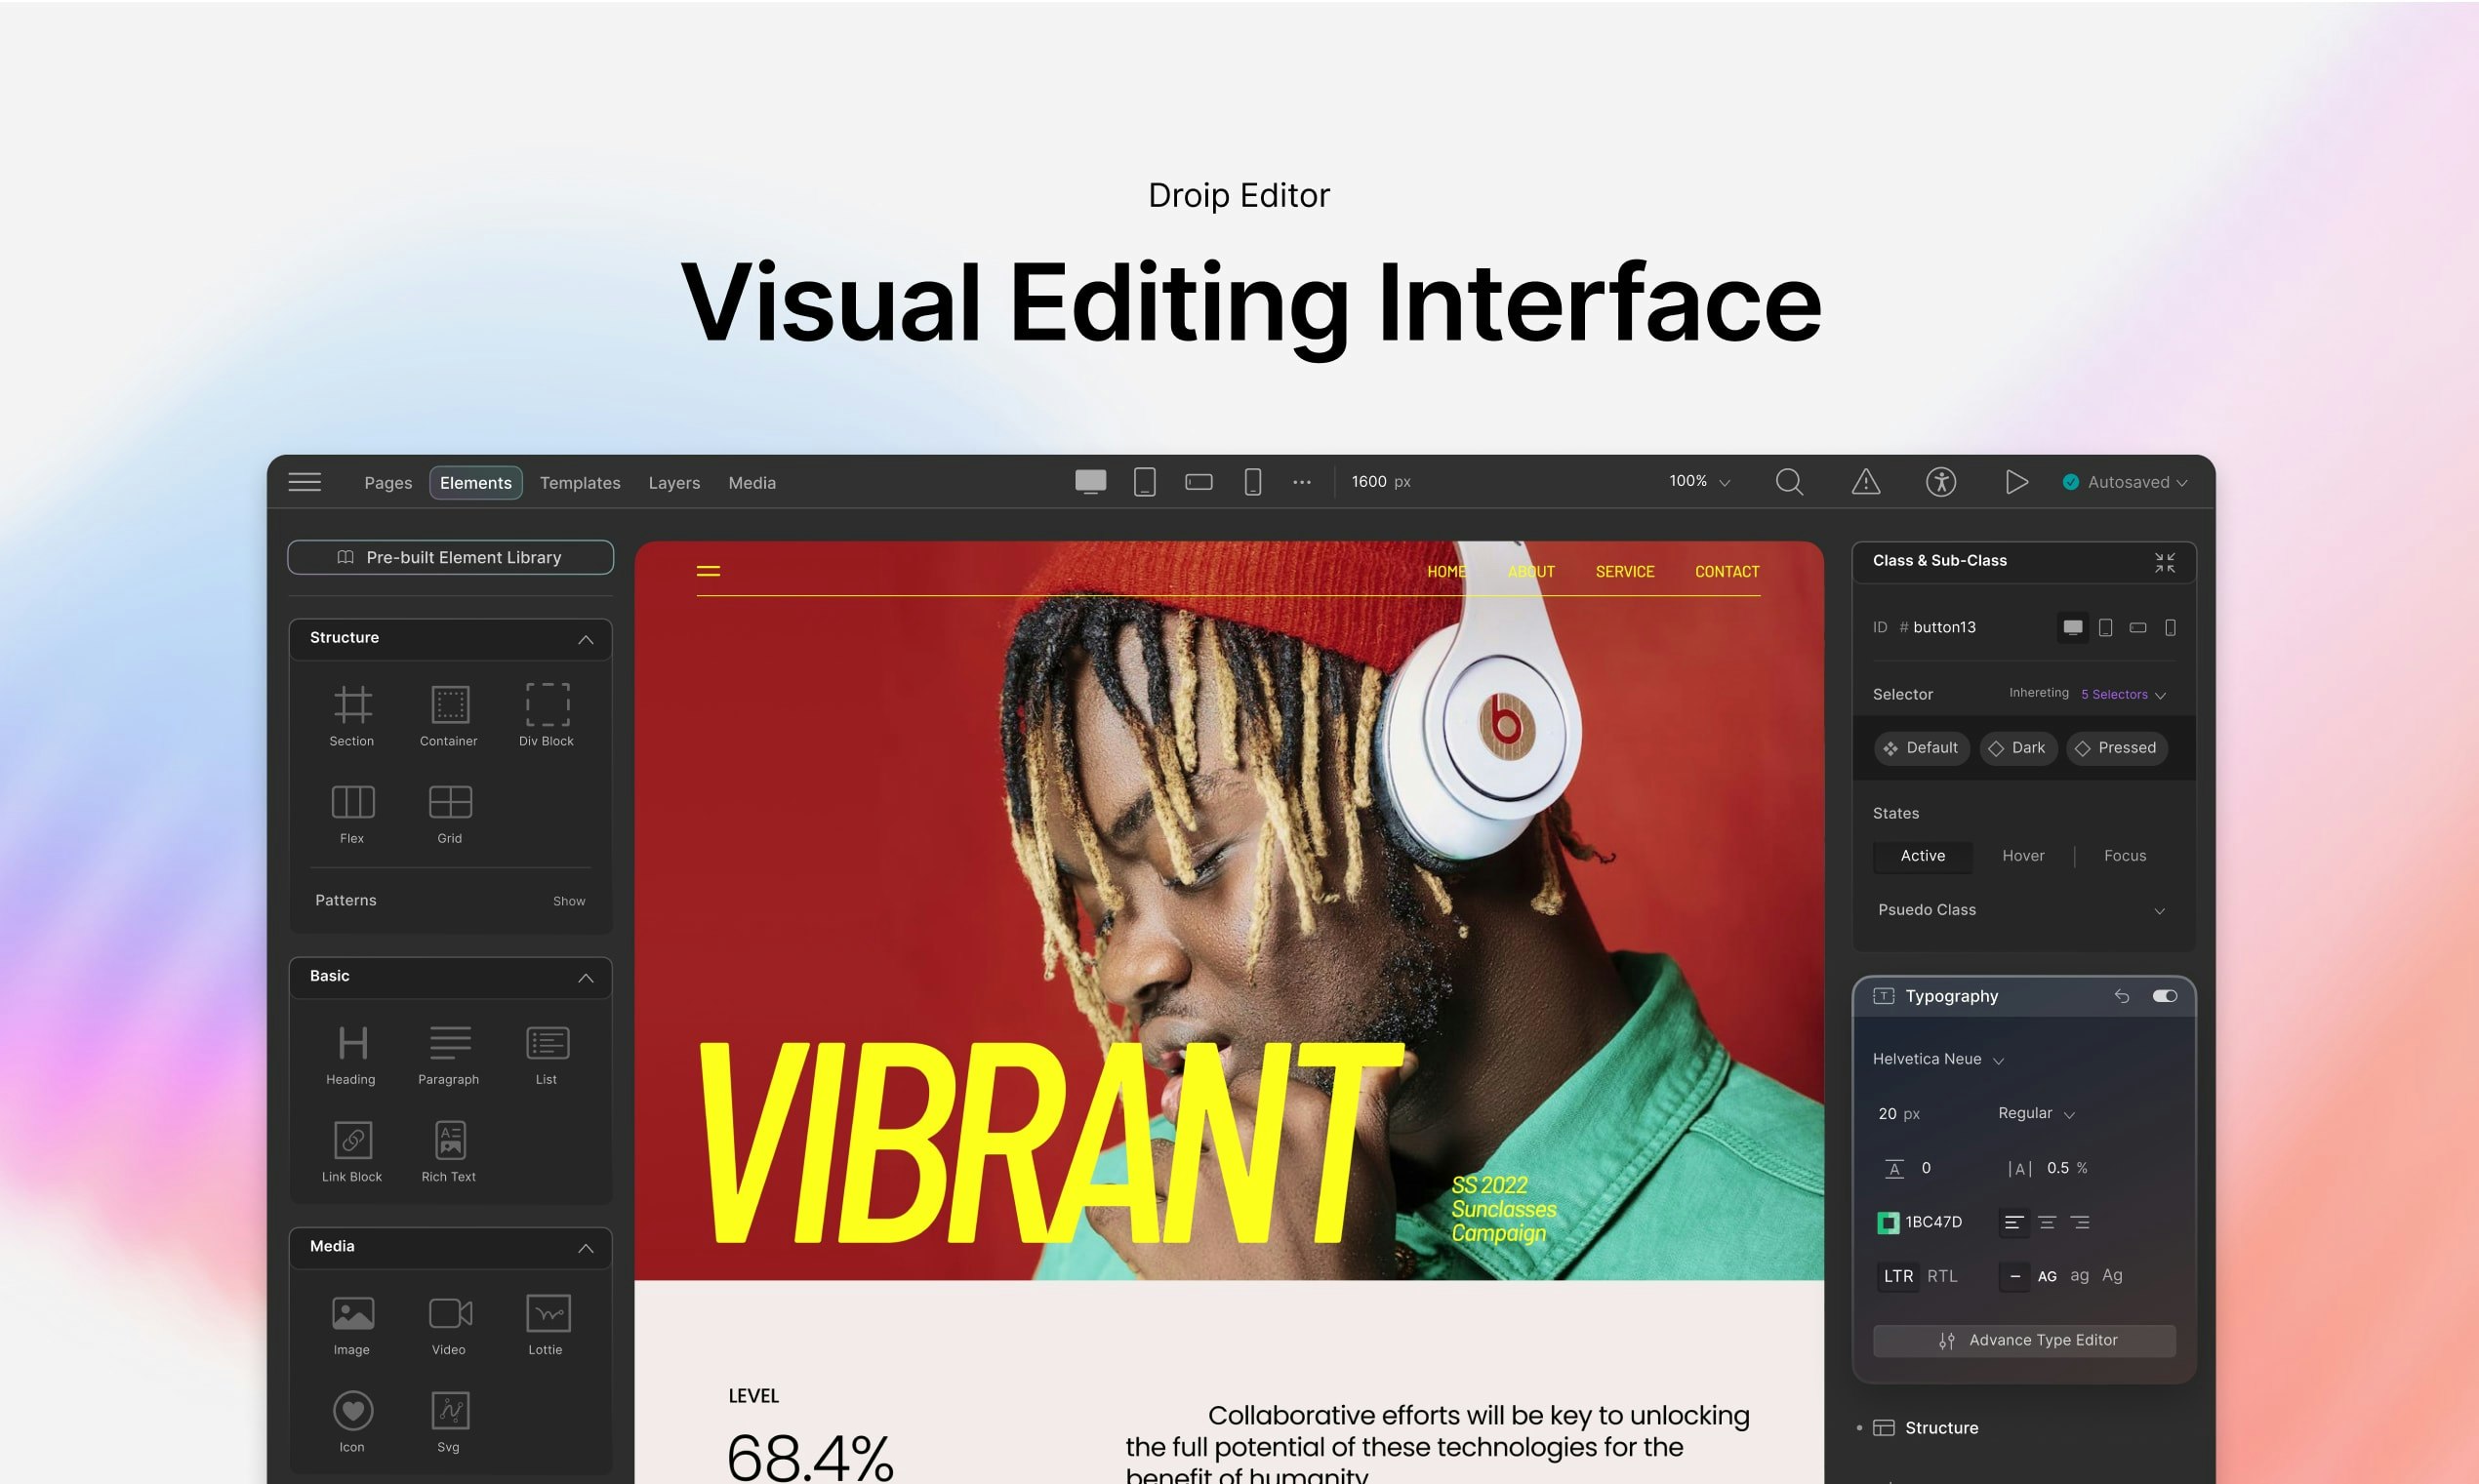Open the hamburger menu in the editor top bar

click(x=305, y=482)
